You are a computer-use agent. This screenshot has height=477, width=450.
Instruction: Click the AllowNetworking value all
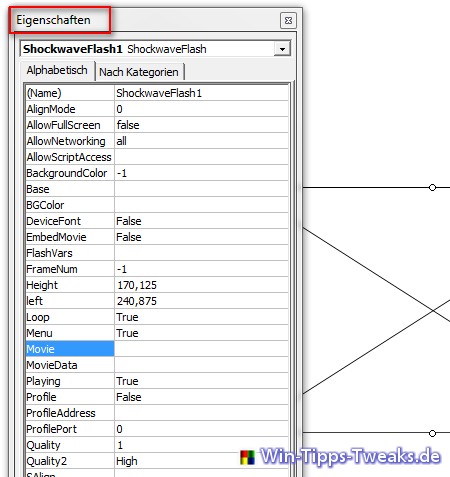(x=201, y=141)
